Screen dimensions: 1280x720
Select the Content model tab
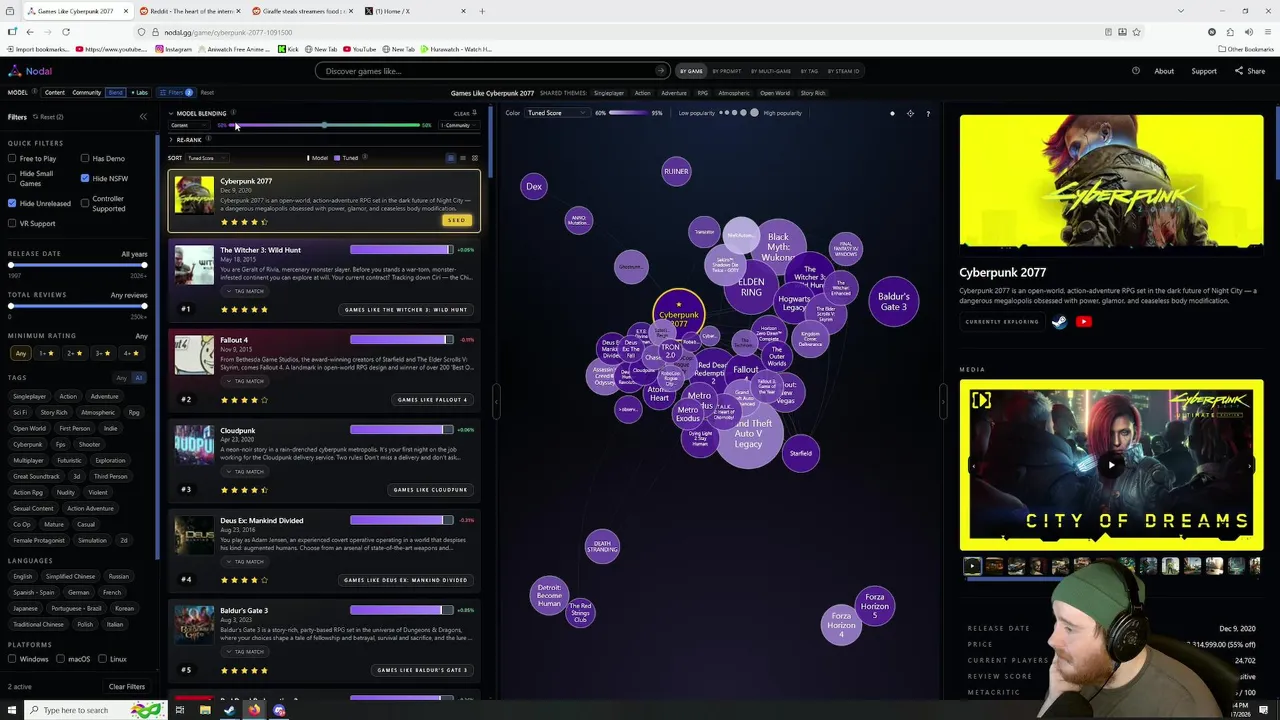pos(54,92)
